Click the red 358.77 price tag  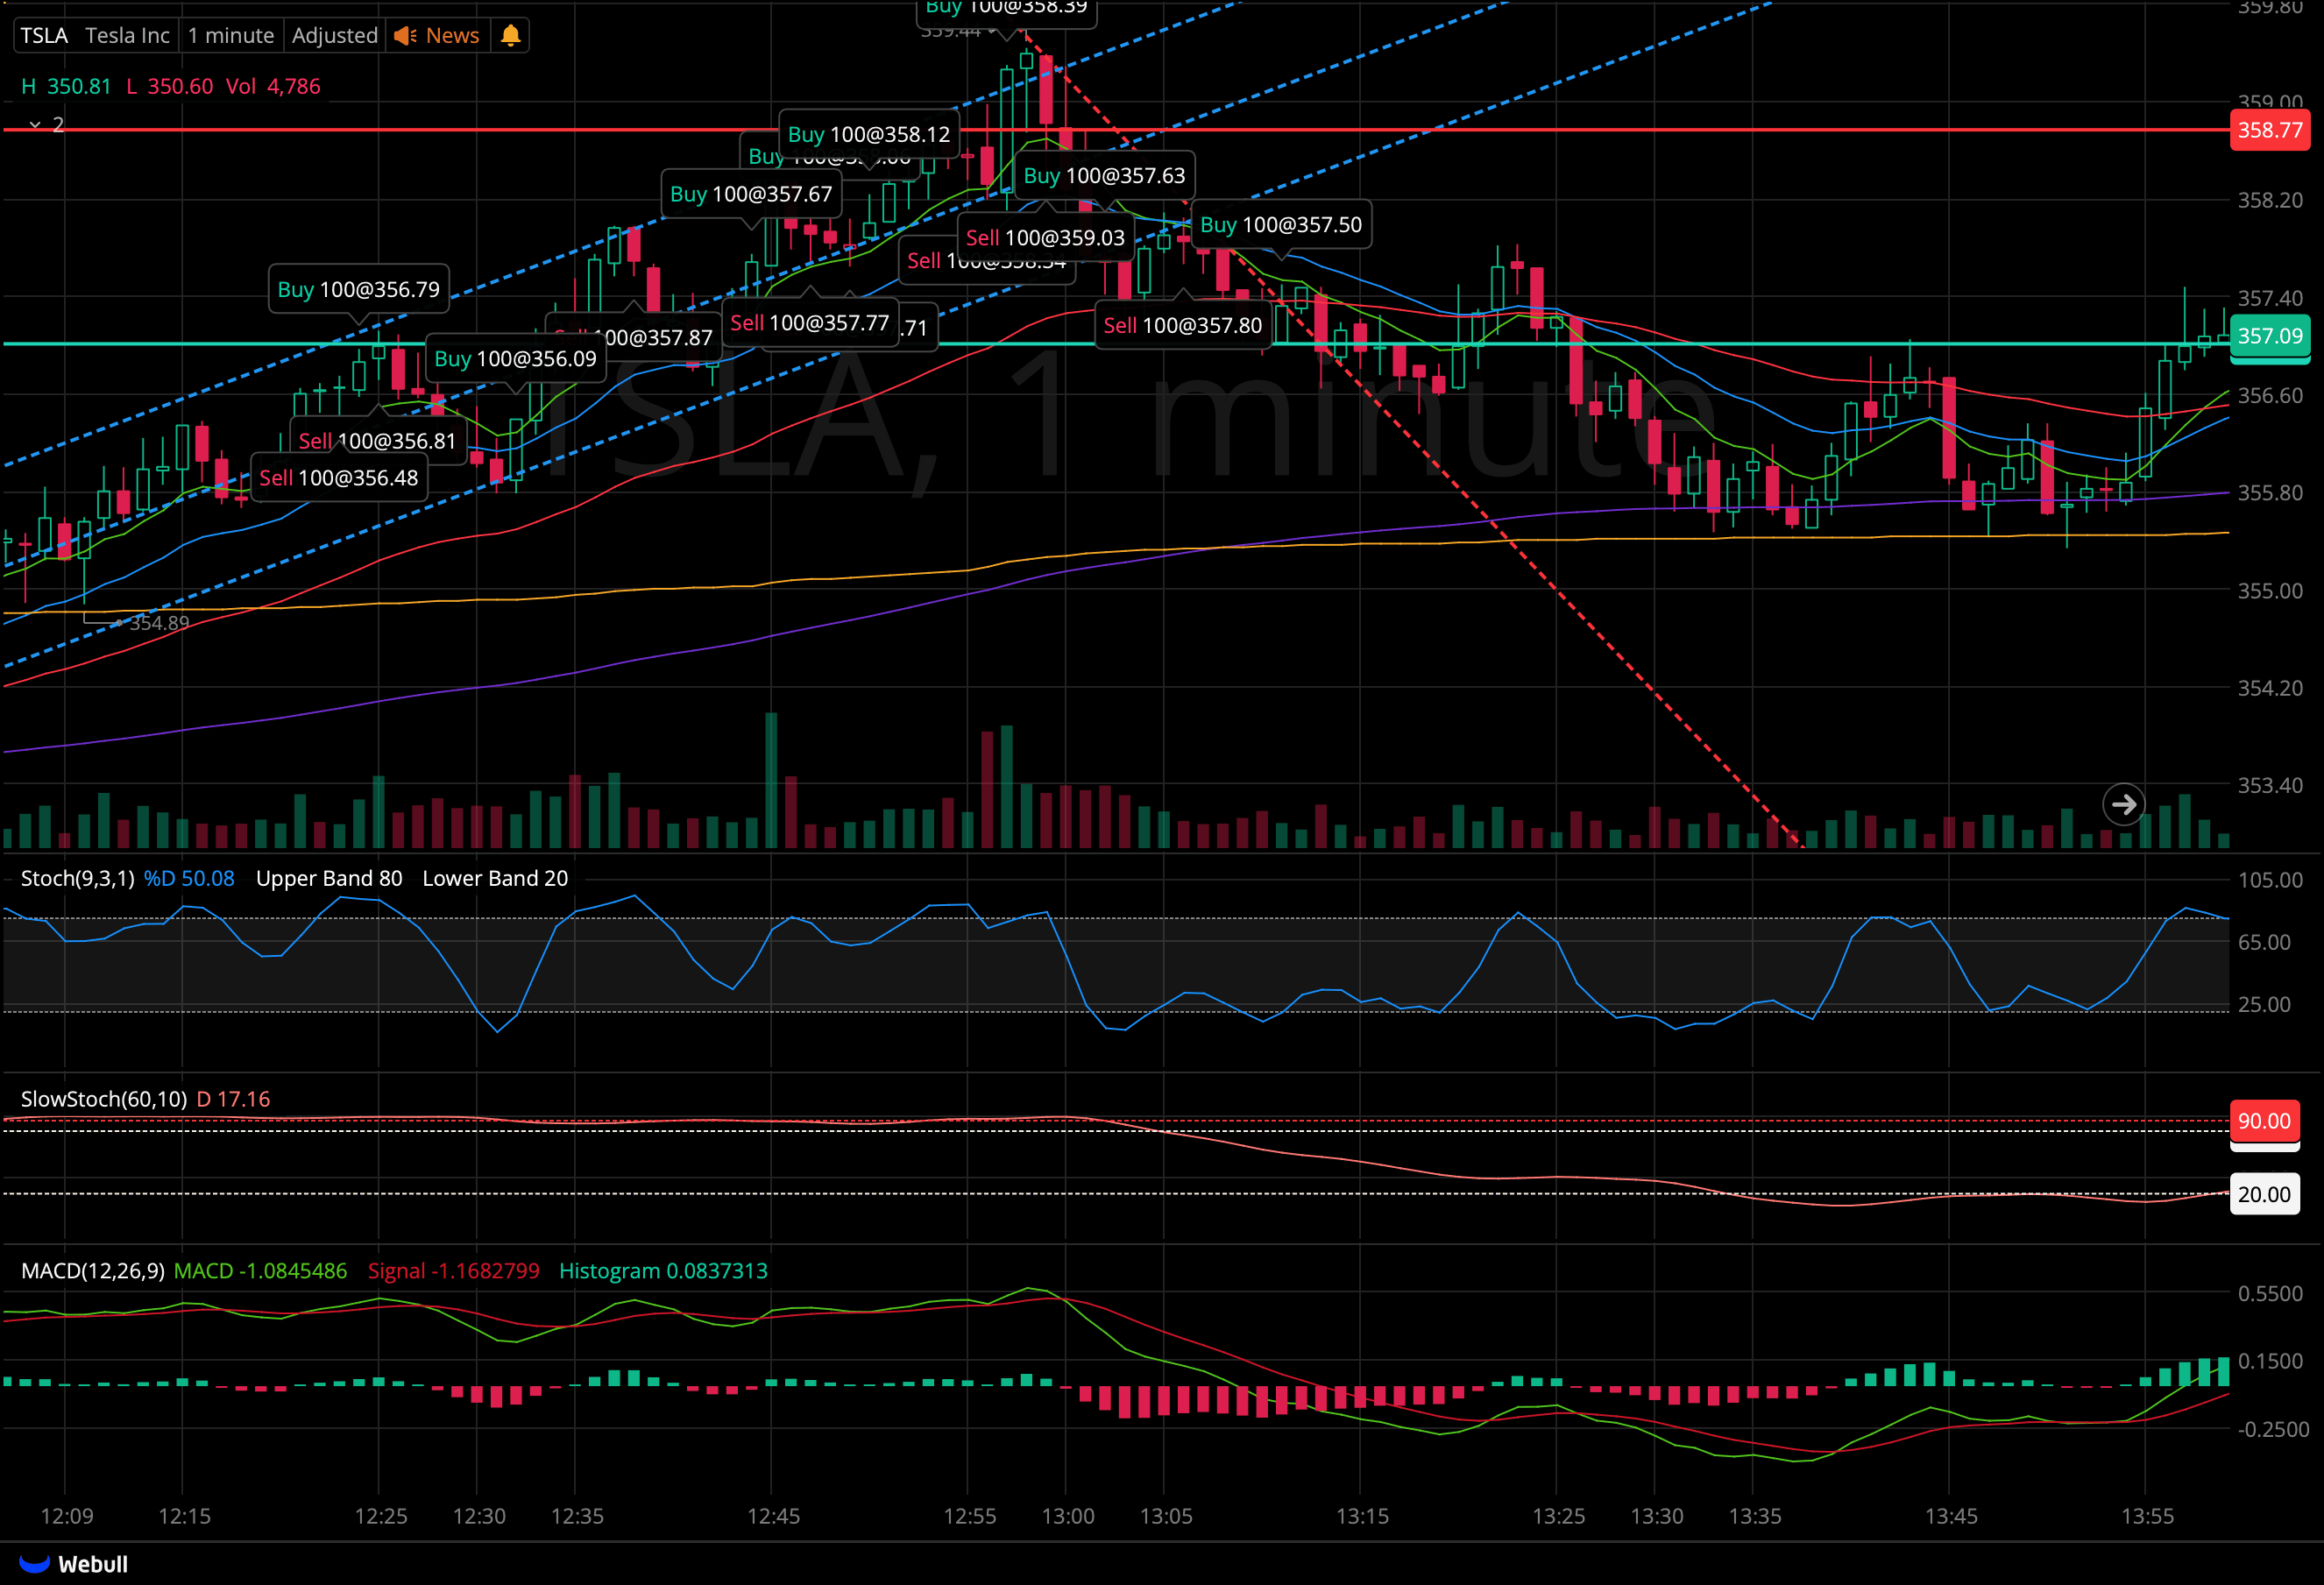(x=2268, y=130)
